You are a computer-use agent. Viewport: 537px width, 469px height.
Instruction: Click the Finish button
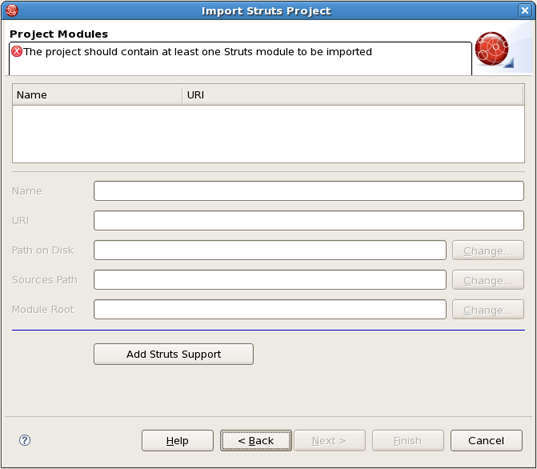pyautogui.click(x=408, y=441)
